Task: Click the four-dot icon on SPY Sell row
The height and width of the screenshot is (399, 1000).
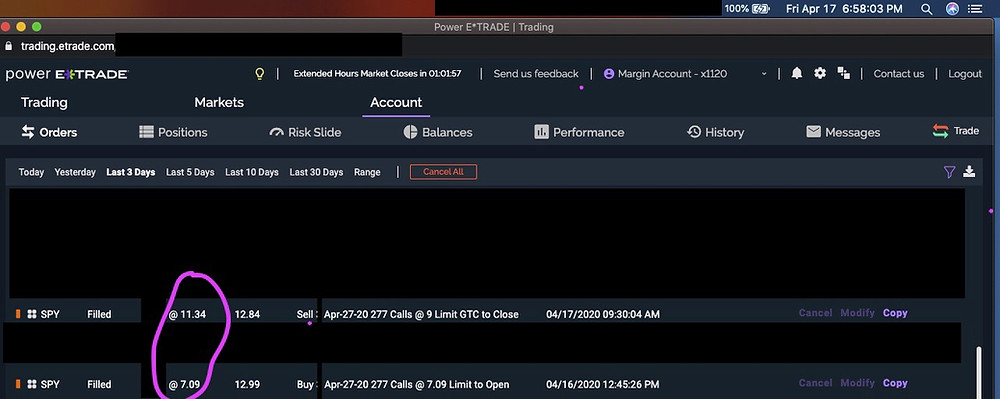Action: (32, 314)
